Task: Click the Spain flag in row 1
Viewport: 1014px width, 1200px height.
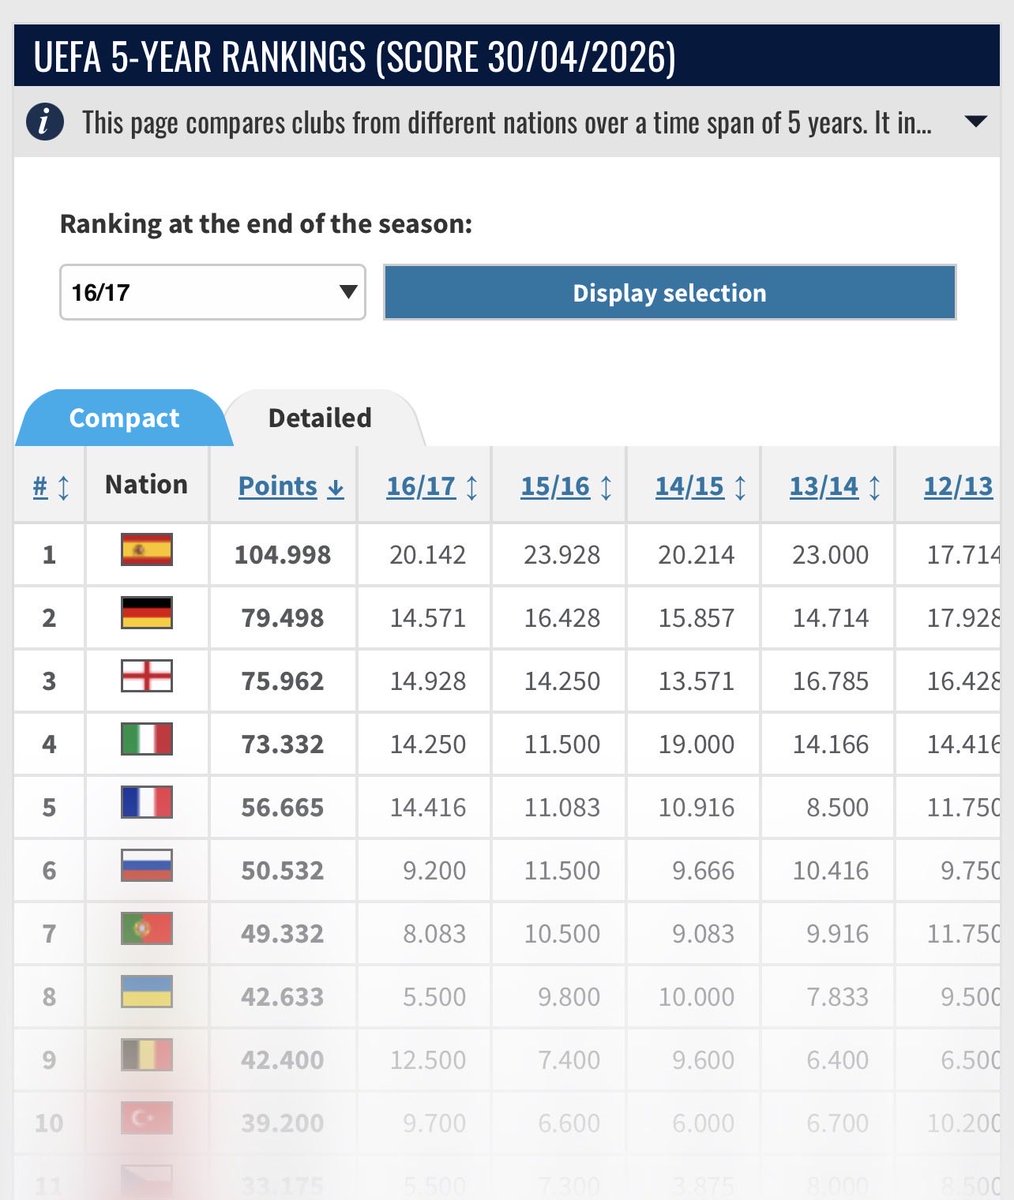Action: coord(147,550)
